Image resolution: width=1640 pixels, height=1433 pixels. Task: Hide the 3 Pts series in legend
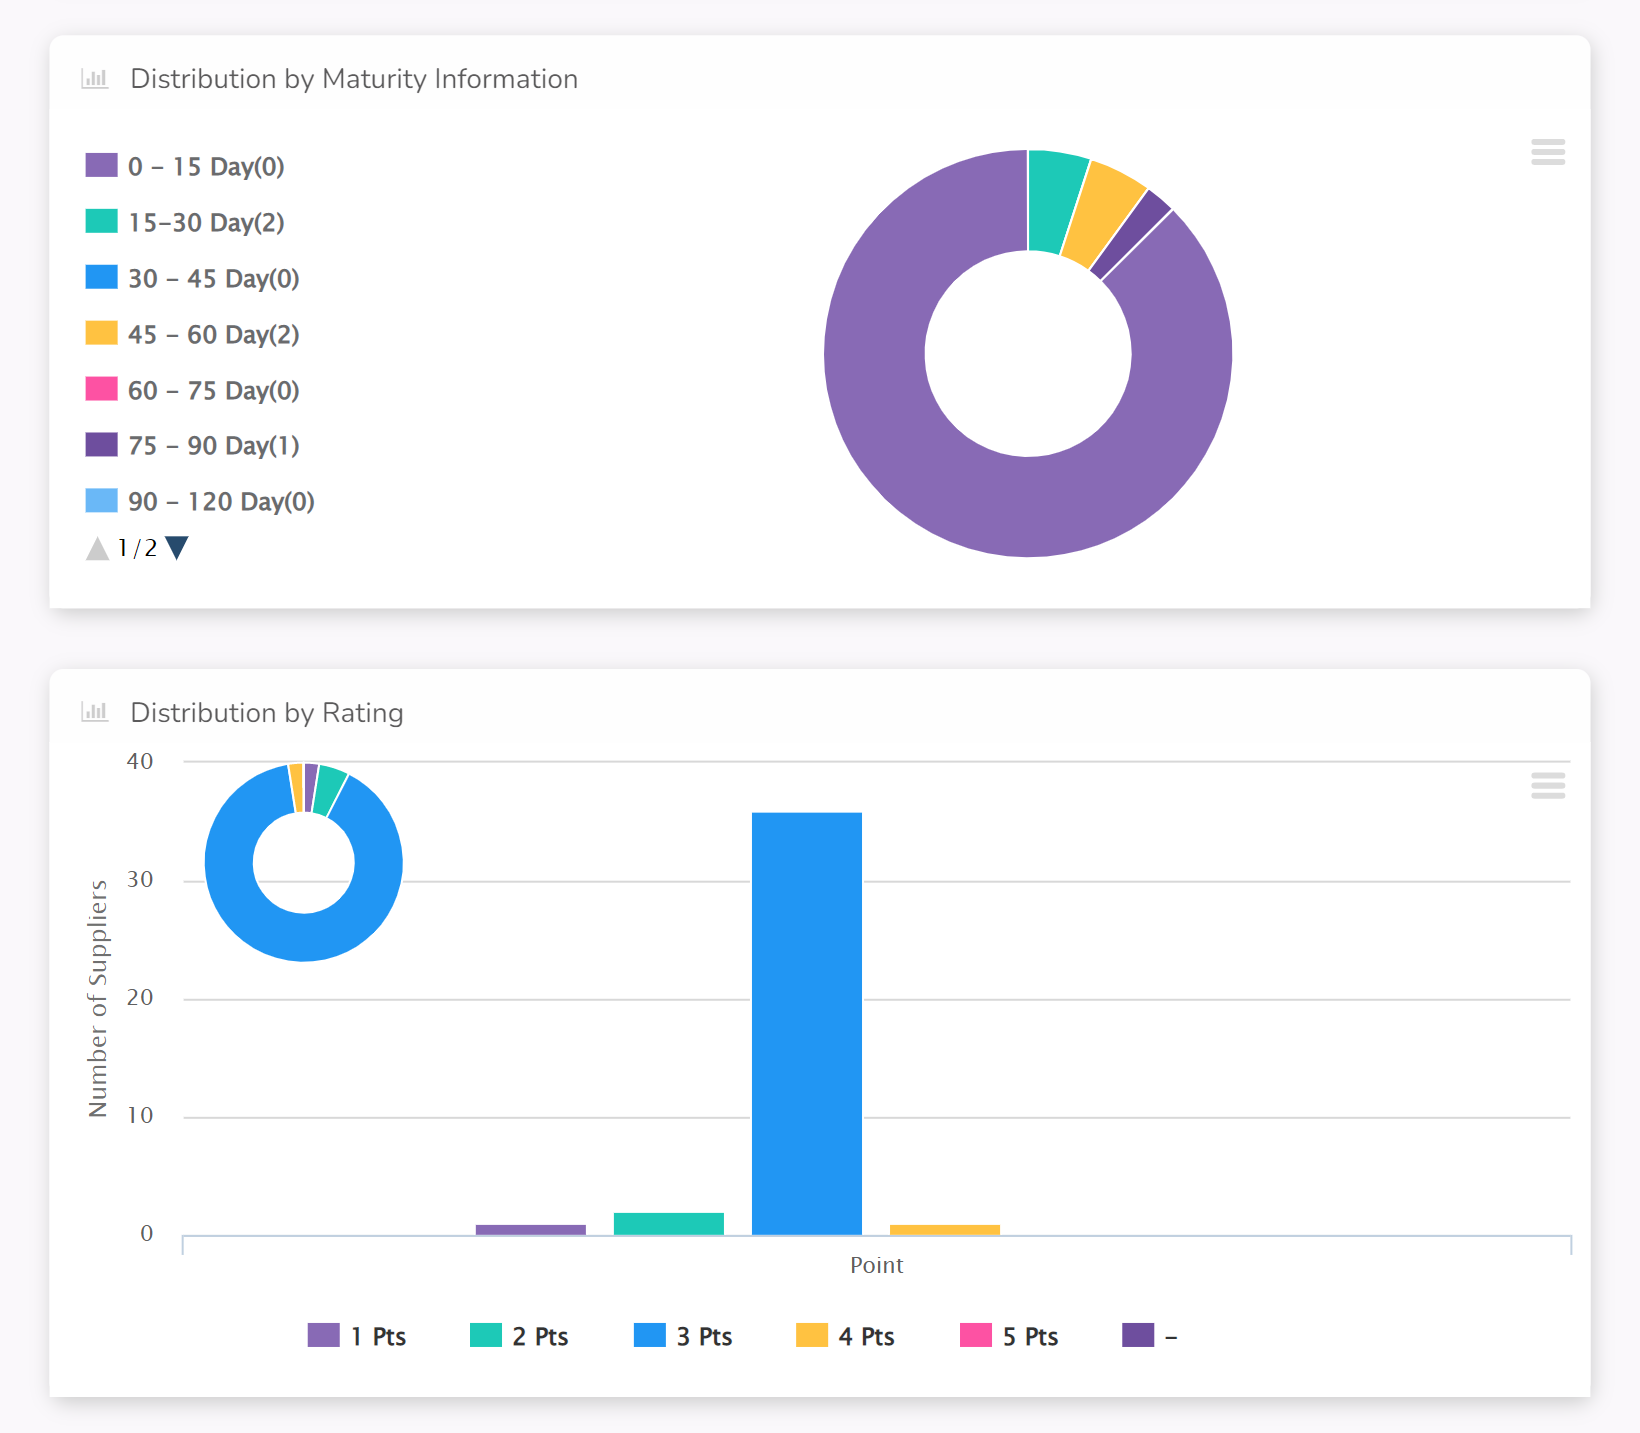point(683,1336)
